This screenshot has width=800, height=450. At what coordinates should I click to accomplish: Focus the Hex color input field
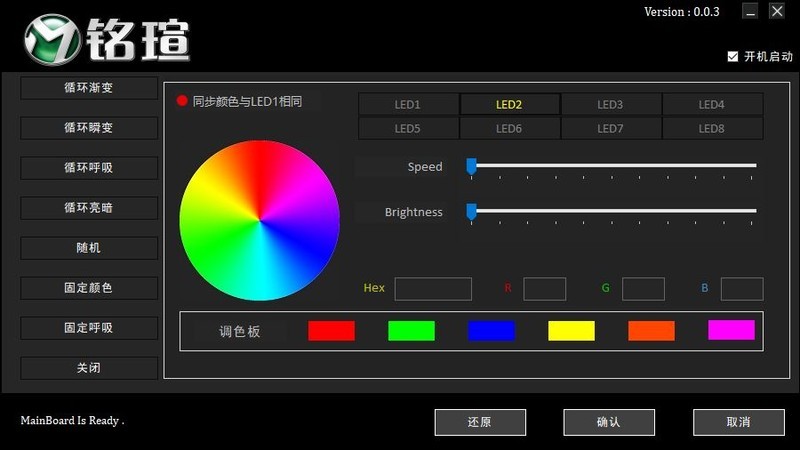(x=433, y=289)
